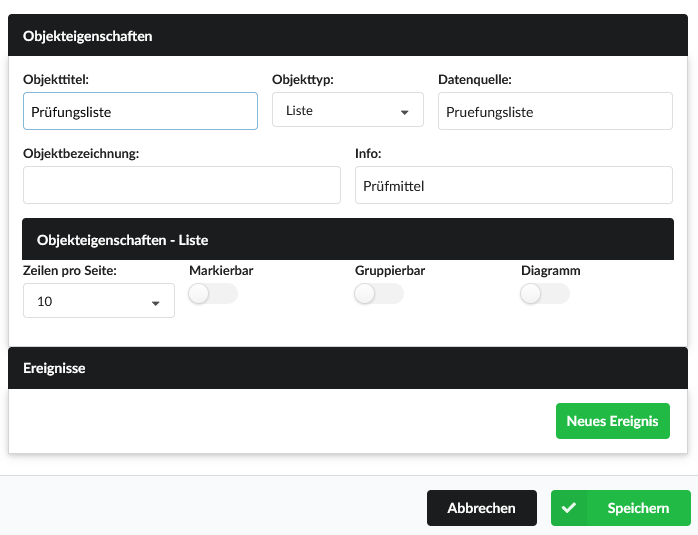Click into the Datenquelle text field
Screen dimensions: 698x535
point(555,111)
